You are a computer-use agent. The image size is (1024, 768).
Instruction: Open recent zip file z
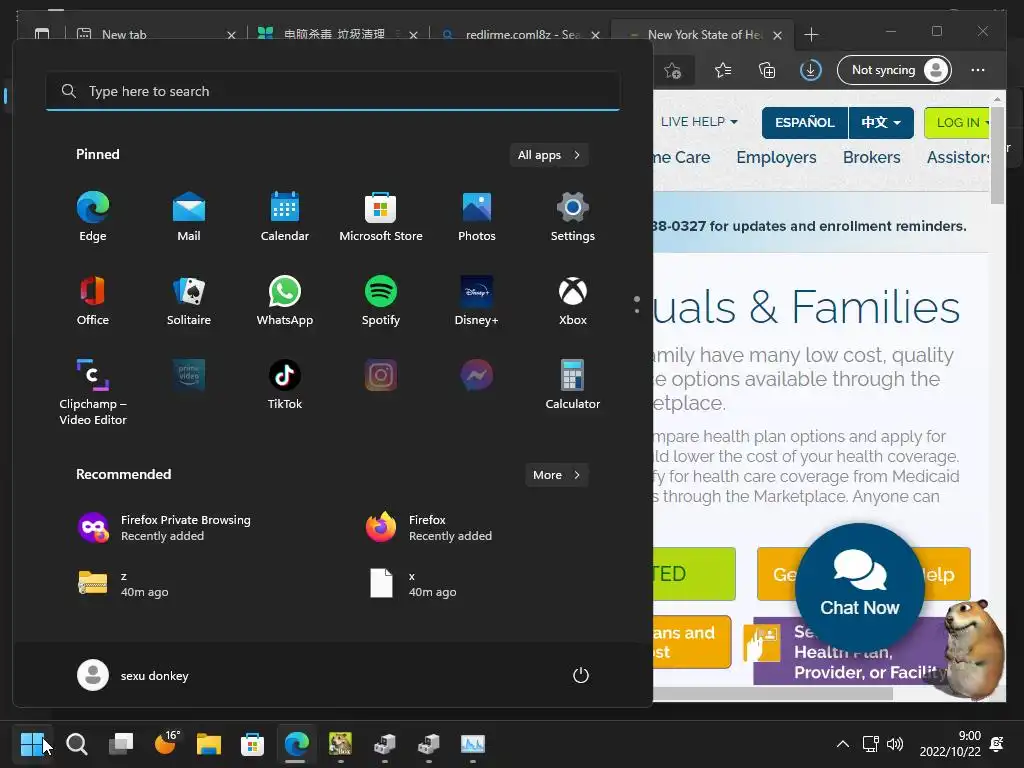[x=124, y=584]
